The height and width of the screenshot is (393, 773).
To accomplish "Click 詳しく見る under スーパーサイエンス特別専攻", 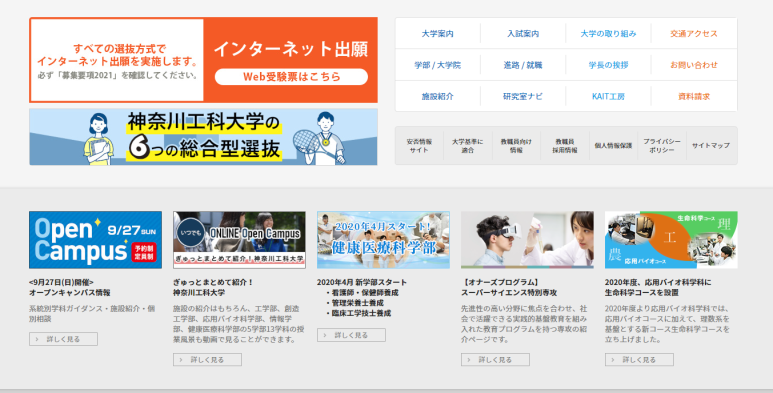I will click(x=495, y=359).
